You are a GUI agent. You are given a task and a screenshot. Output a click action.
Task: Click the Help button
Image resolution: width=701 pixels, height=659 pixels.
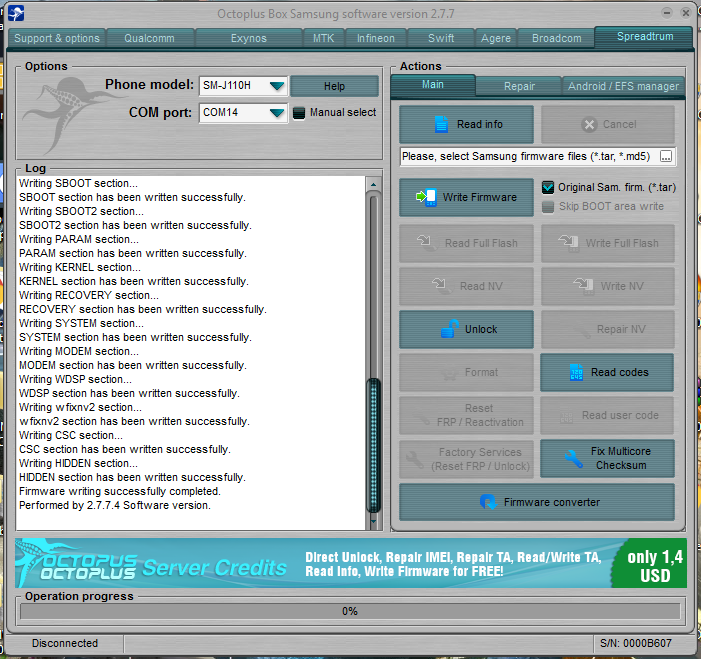pyautogui.click(x=334, y=86)
